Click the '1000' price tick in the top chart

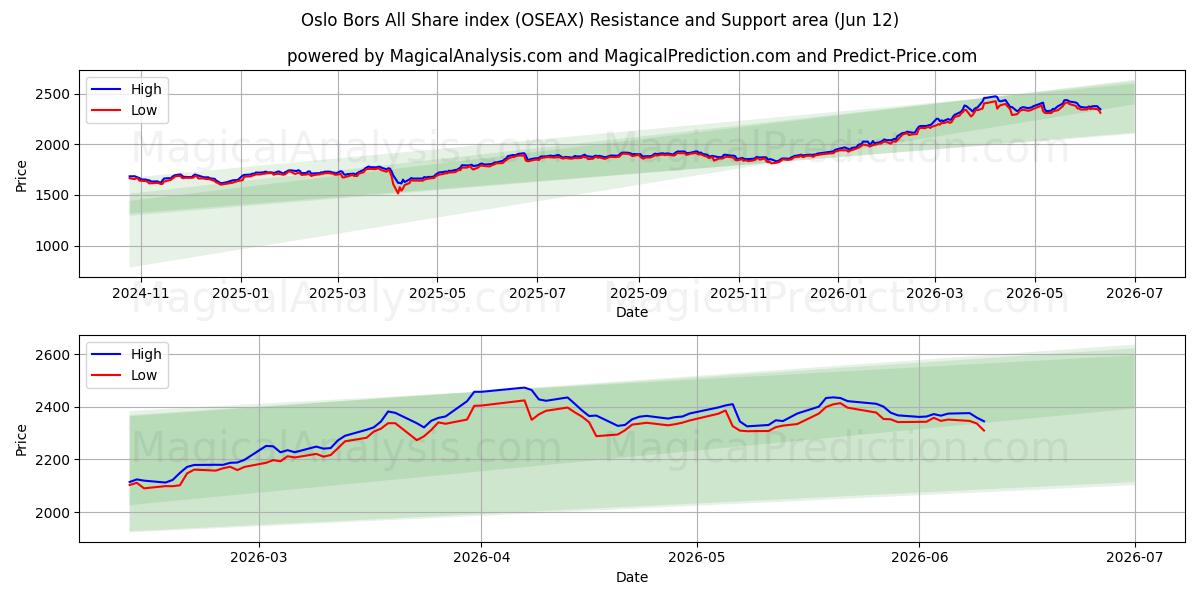click(x=55, y=246)
